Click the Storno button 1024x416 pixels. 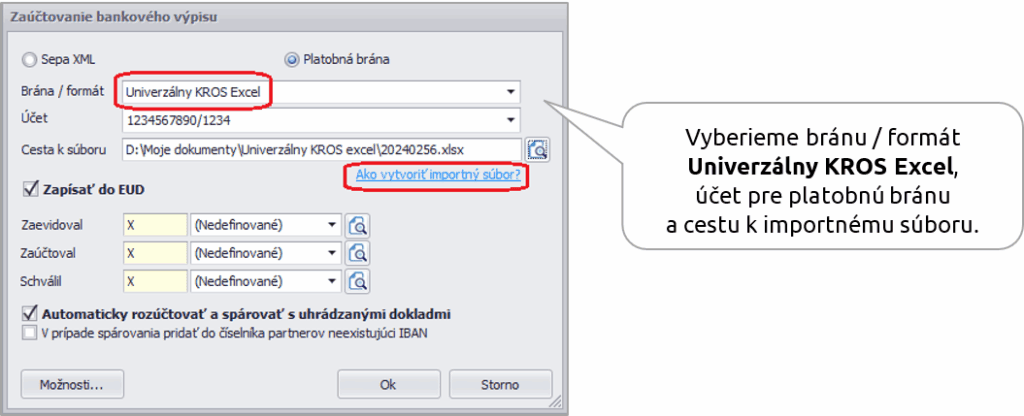[x=500, y=384]
